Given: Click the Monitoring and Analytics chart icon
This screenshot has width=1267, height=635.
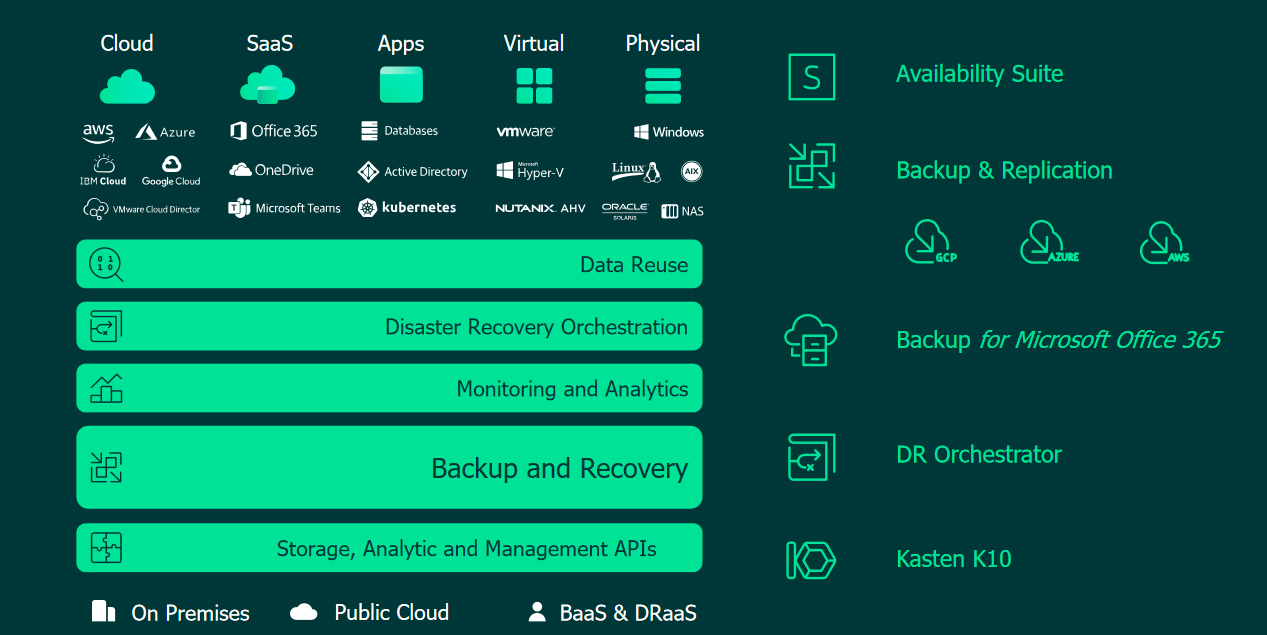Looking at the screenshot, I should pos(106,388).
